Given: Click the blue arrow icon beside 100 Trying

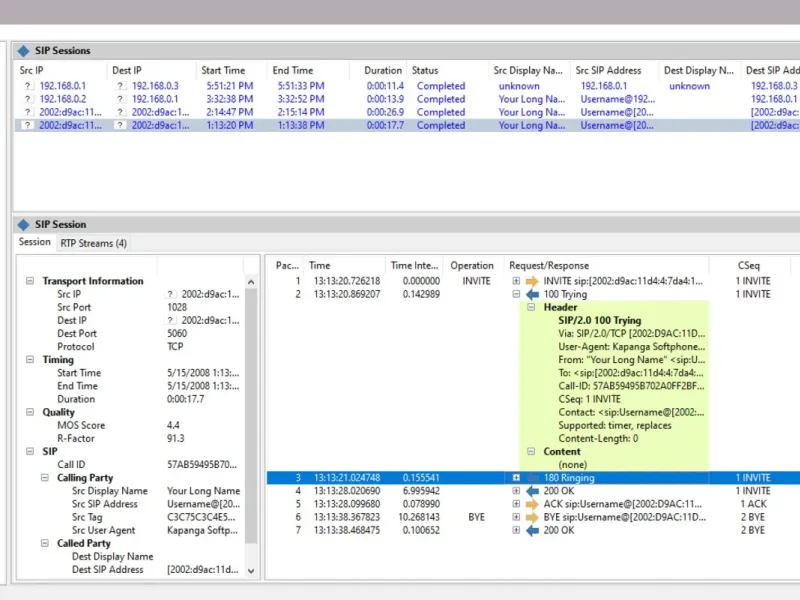Looking at the screenshot, I should coord(532,294).
